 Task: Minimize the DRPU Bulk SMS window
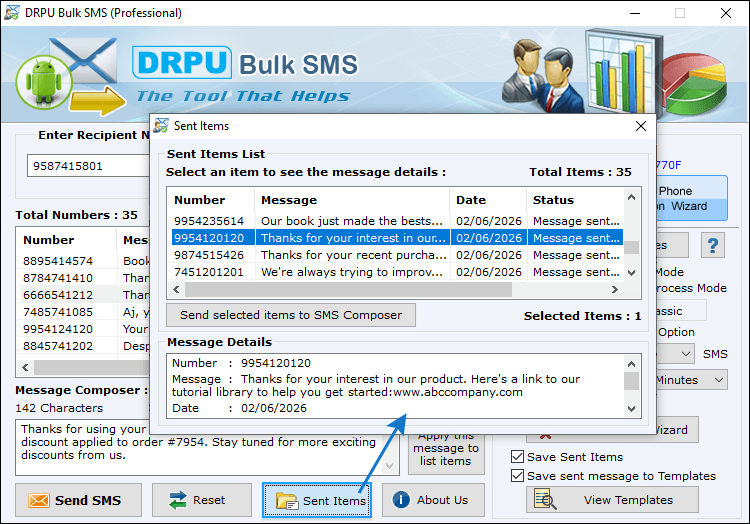point(635,13)
